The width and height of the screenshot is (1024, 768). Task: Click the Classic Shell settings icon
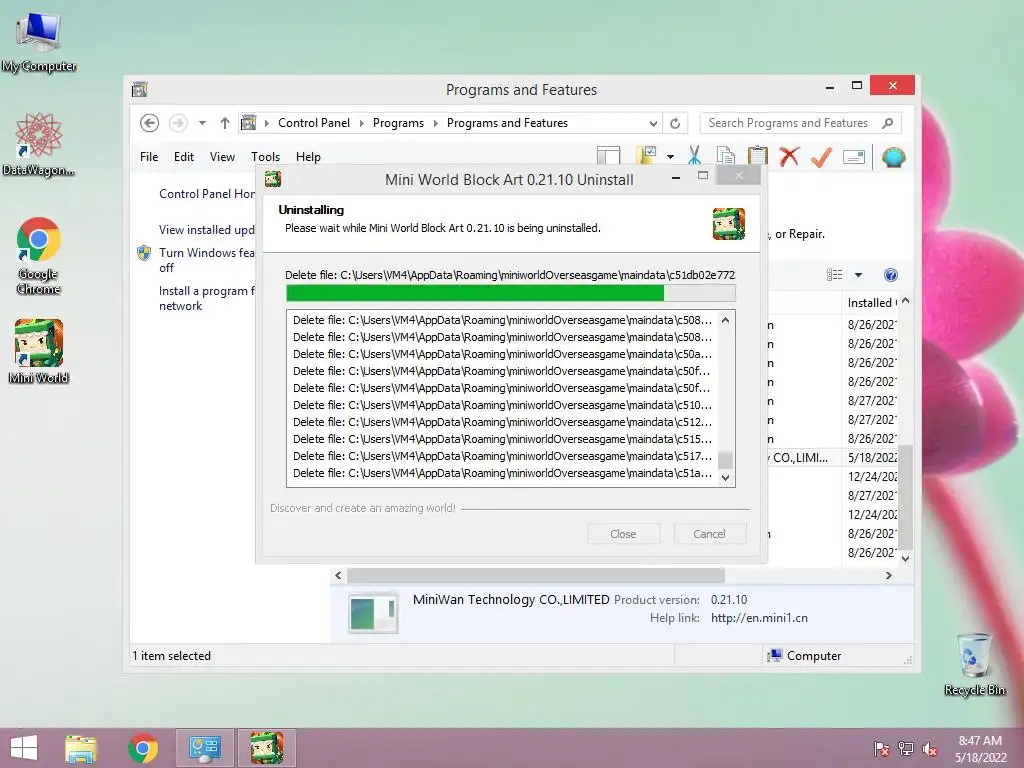click(893, 157)
